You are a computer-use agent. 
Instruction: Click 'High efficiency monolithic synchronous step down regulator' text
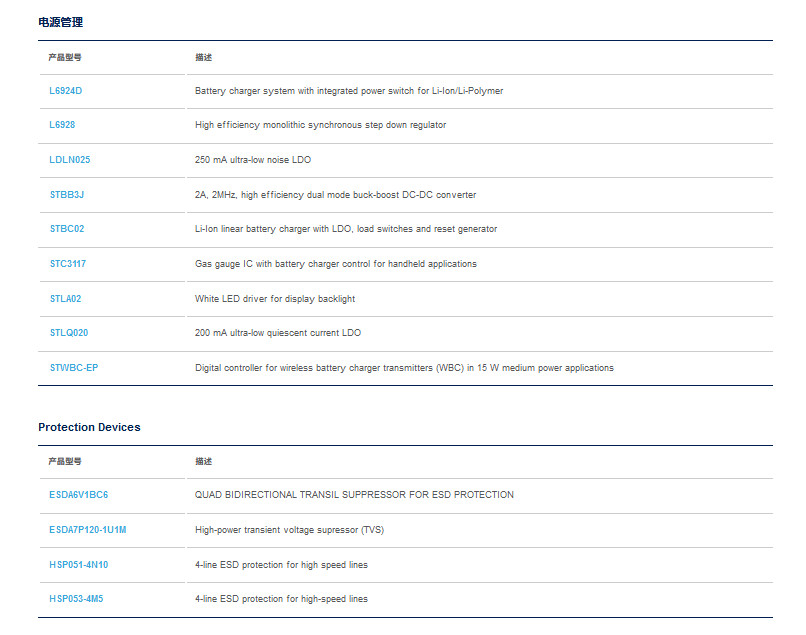point(320,125)
